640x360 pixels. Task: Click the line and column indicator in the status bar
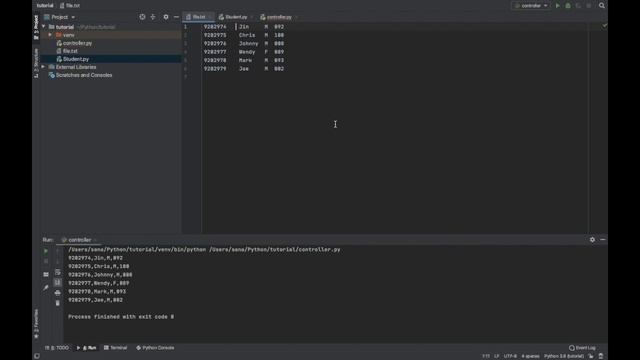point(486,356)
